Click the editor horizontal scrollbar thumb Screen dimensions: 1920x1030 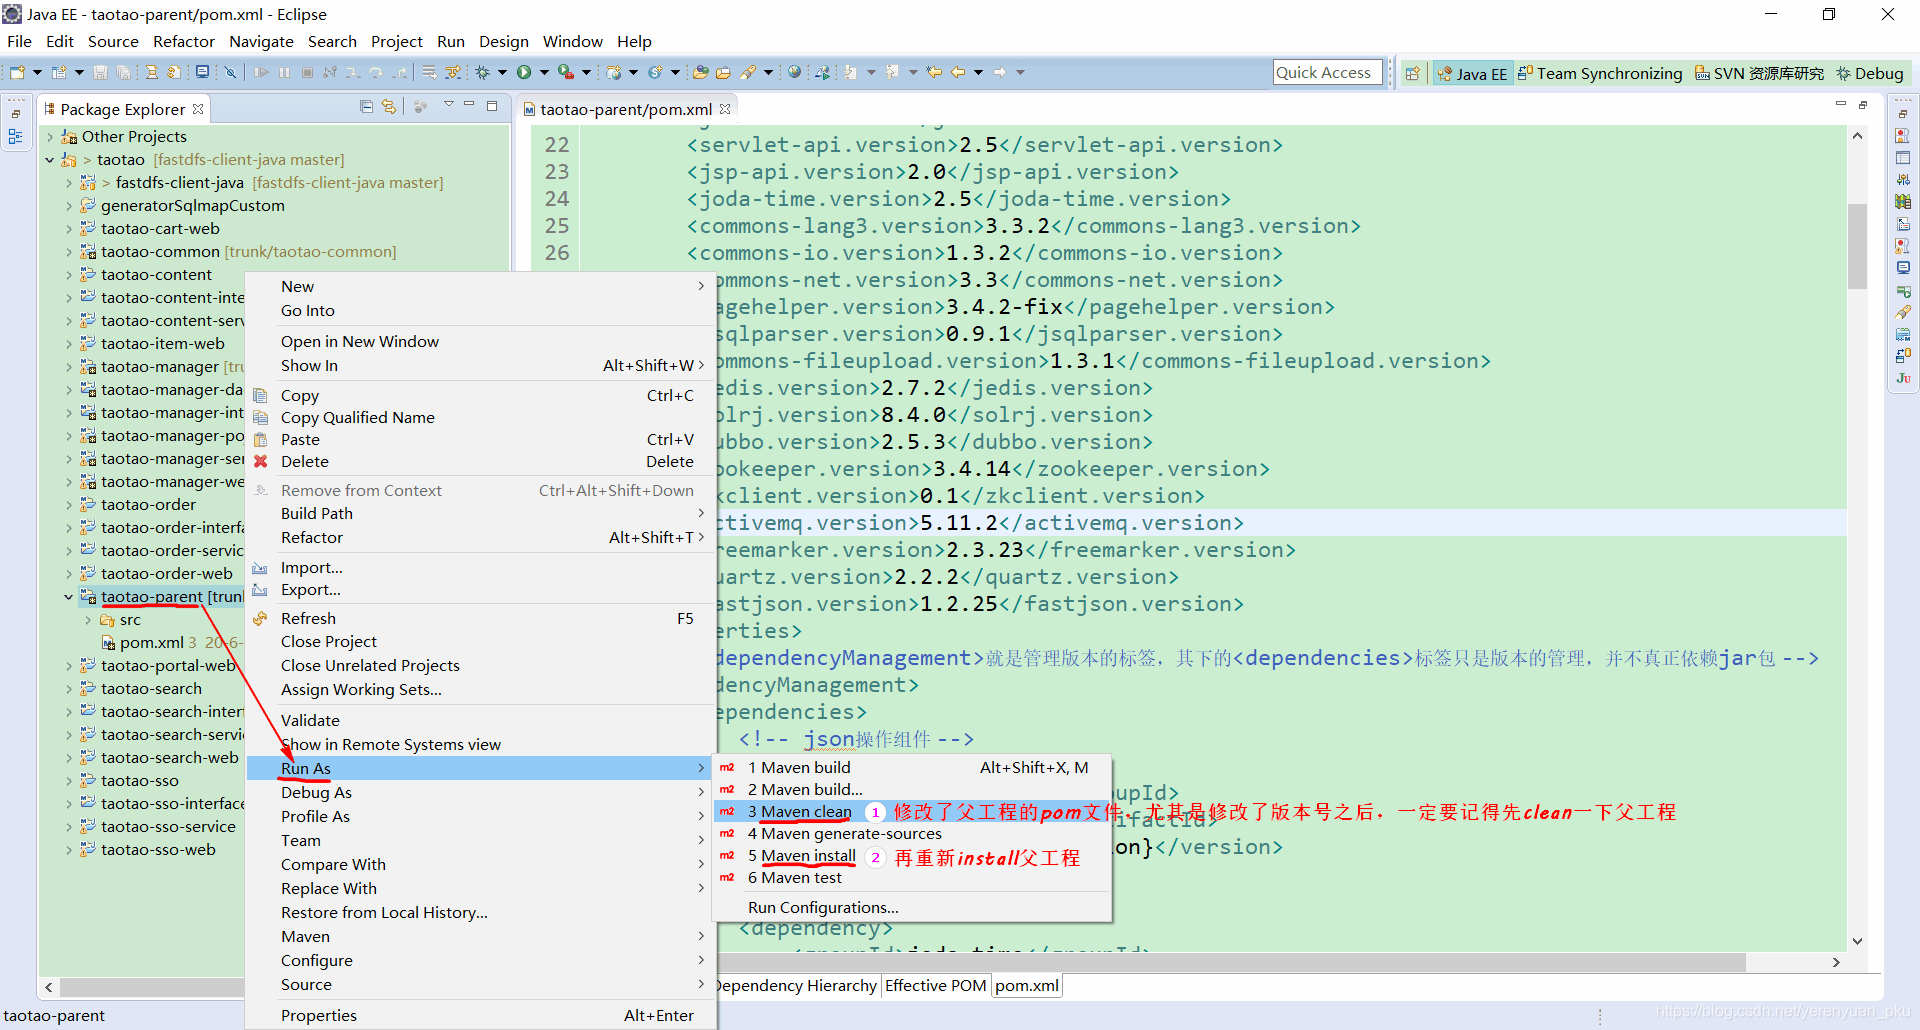click(1230, 962)
